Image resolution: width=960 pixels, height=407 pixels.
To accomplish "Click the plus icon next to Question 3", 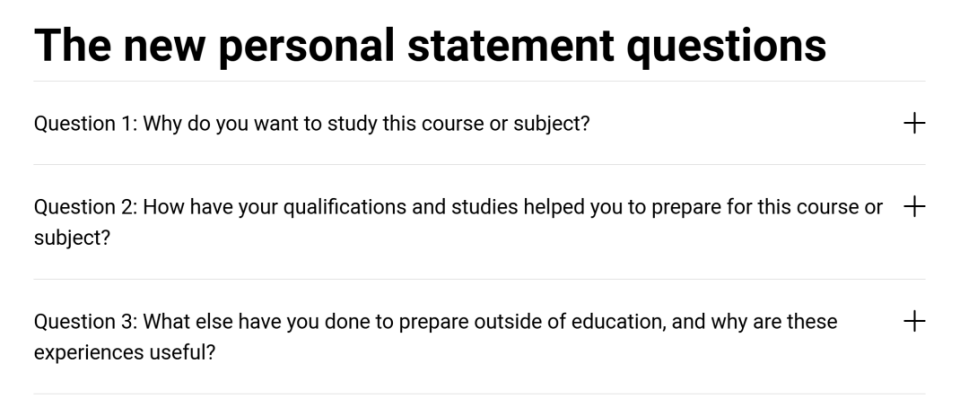I will (914, 321).
